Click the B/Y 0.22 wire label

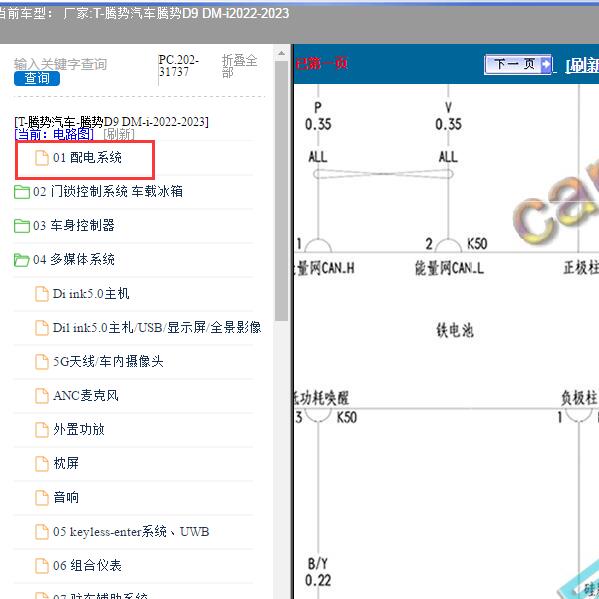[x=318, y=572]
